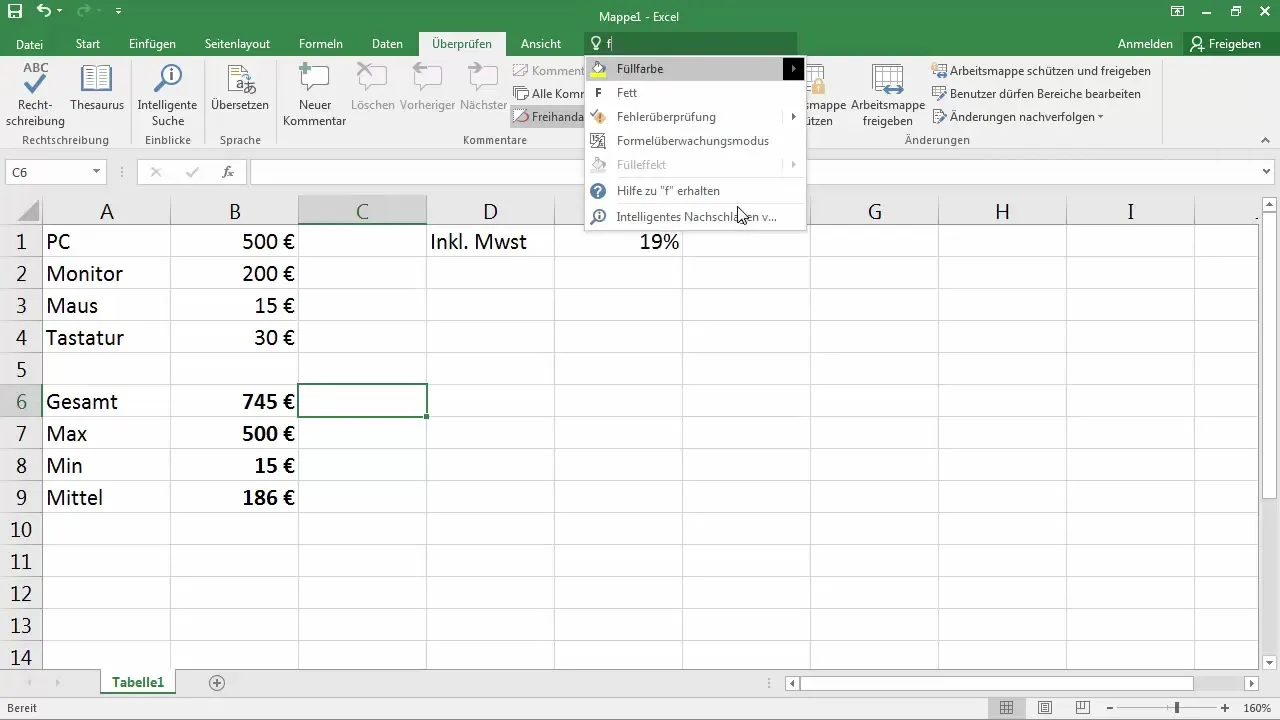Click Benutzer dürfen Bereiche bearbeiten
Image resolution: width=1280 pixels, height=720 pixels.
click(x=1036, y=94)
